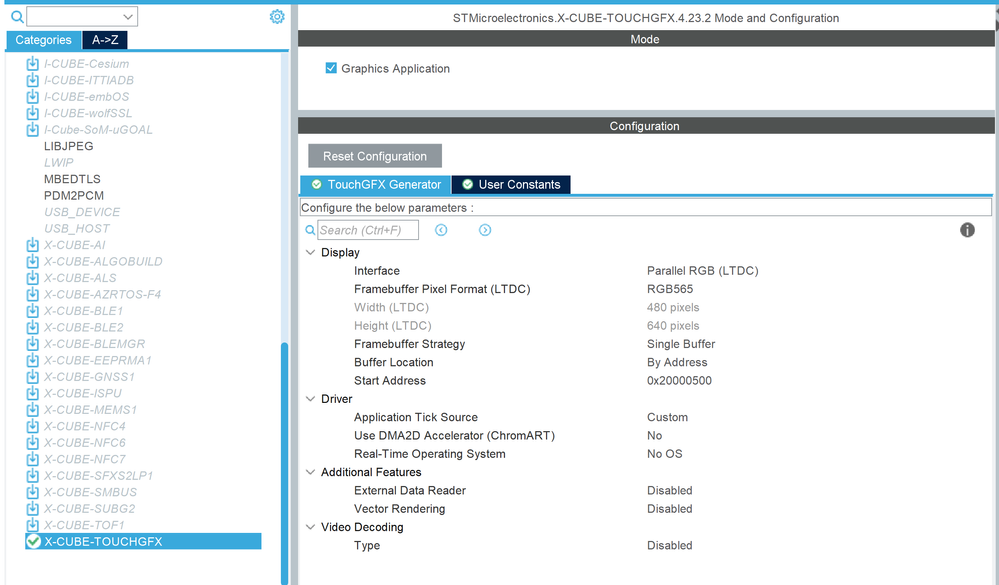Go to next search result arrow
Screen dimensions: 999x585
click(485, 230)
